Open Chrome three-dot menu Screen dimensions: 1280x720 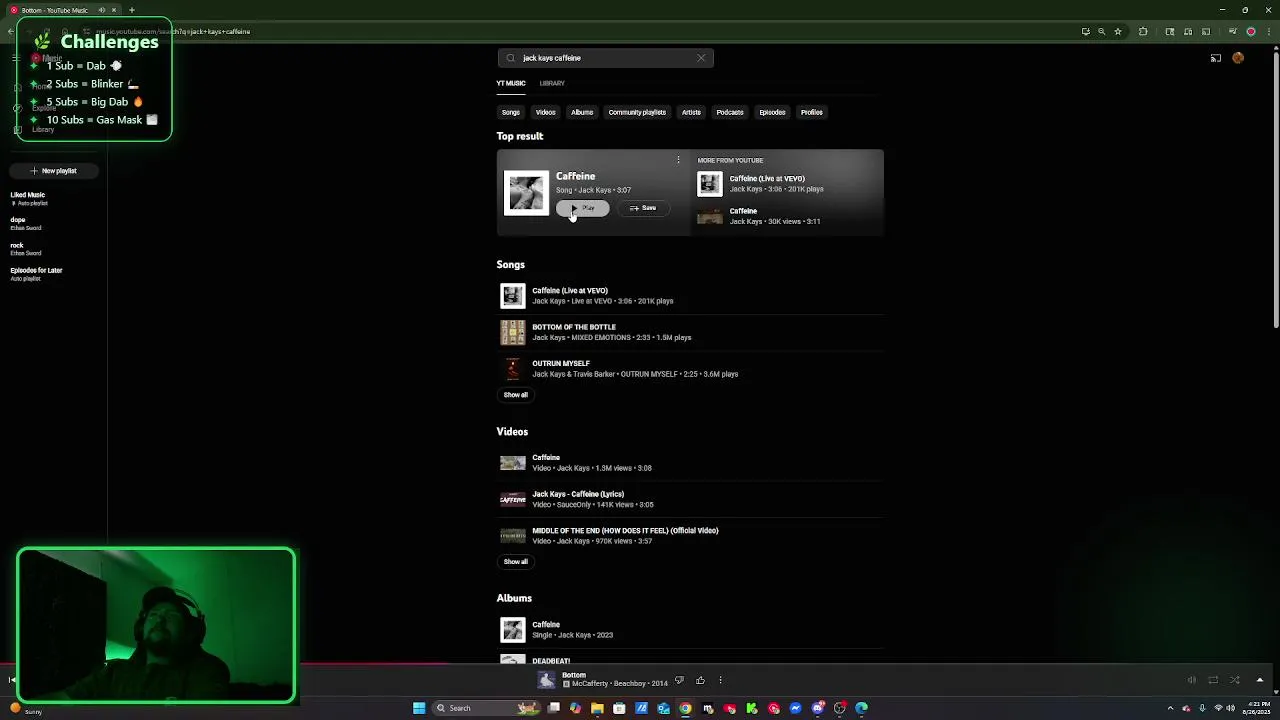(x=1267, y=31)
